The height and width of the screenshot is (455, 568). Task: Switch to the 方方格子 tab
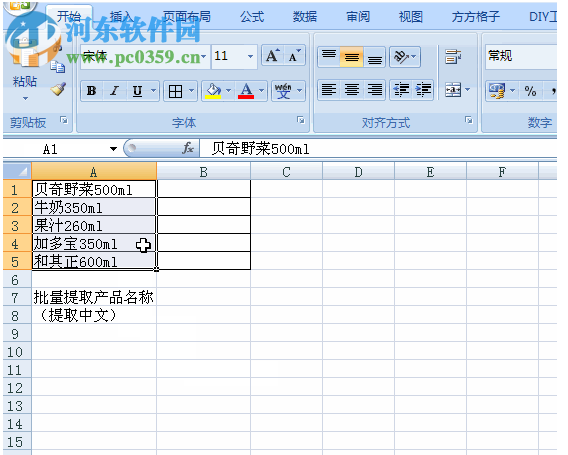click(475, 17)
